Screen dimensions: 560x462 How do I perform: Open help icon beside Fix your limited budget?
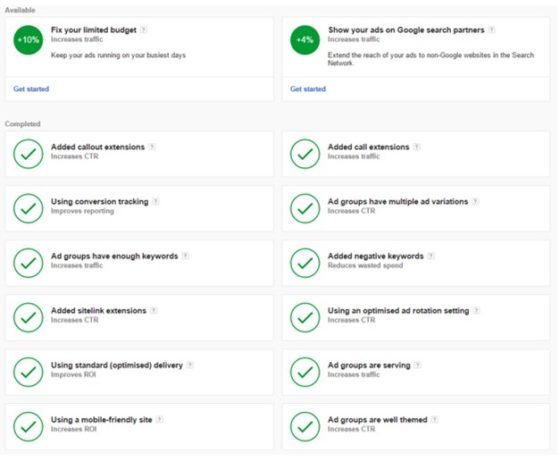coord(144,30)
